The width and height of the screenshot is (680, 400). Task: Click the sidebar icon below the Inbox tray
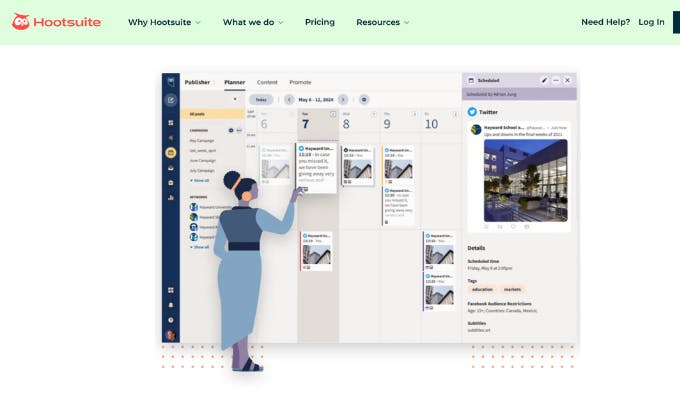tap(171, 183)
